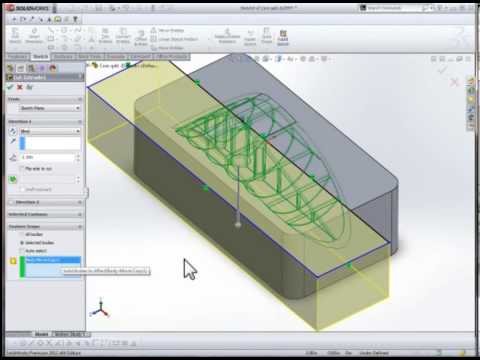The image size is (480, 360).
Task: Enable the Flip side to cut checkbox
Action: [x=22, y=169]
